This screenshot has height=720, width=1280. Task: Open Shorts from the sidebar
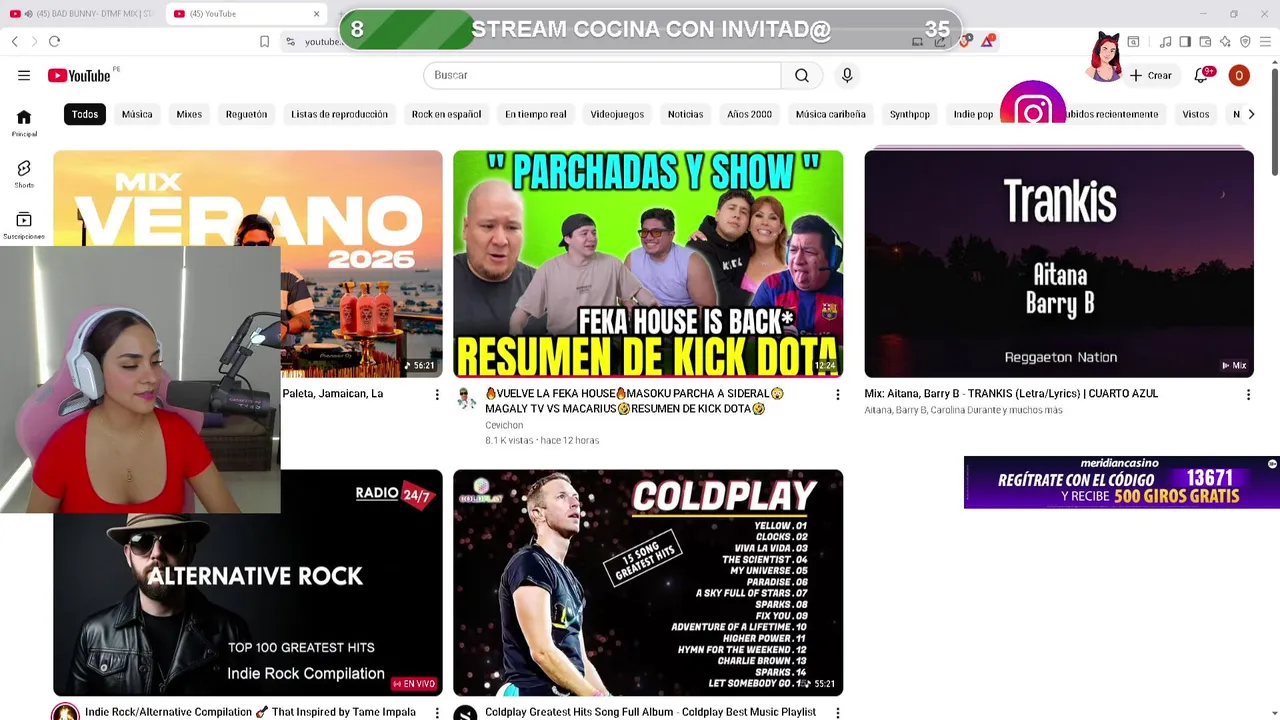click(x=24, y=174)
